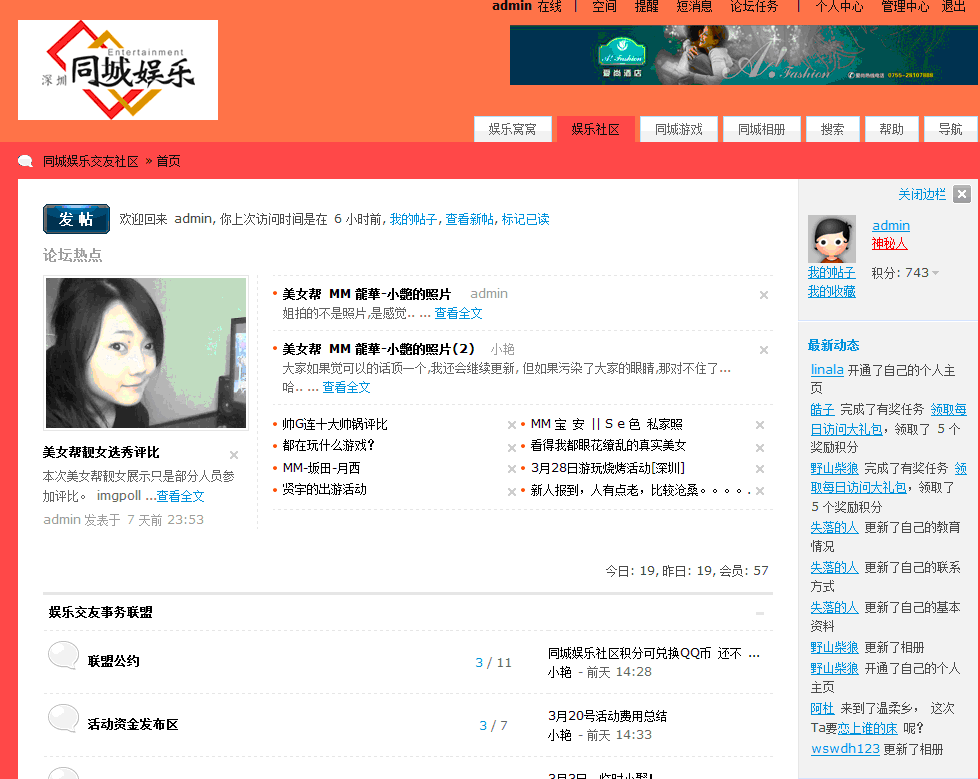Click the 发帖 post button
The height and width of the screenshot is (779, 980).
point(76,219)
